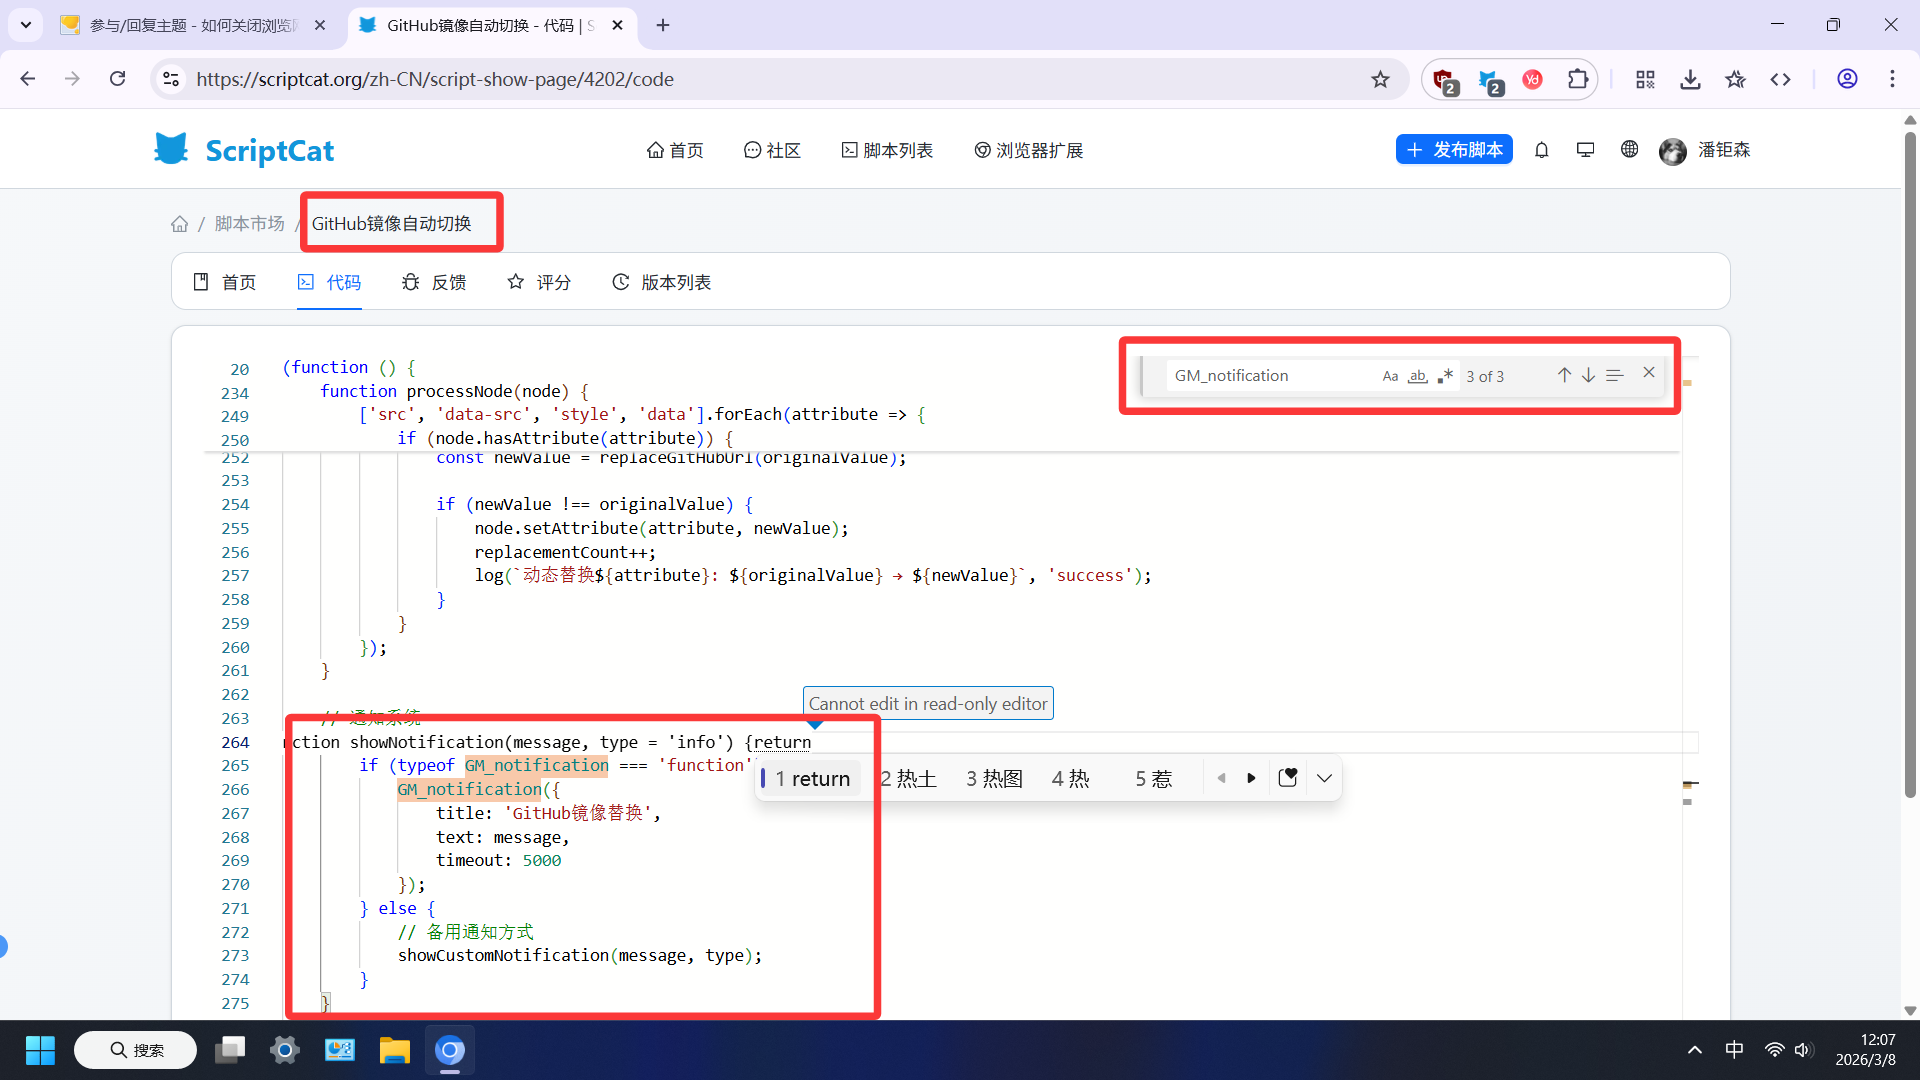Open the notifications bell icon

(x=1541, y=150)
